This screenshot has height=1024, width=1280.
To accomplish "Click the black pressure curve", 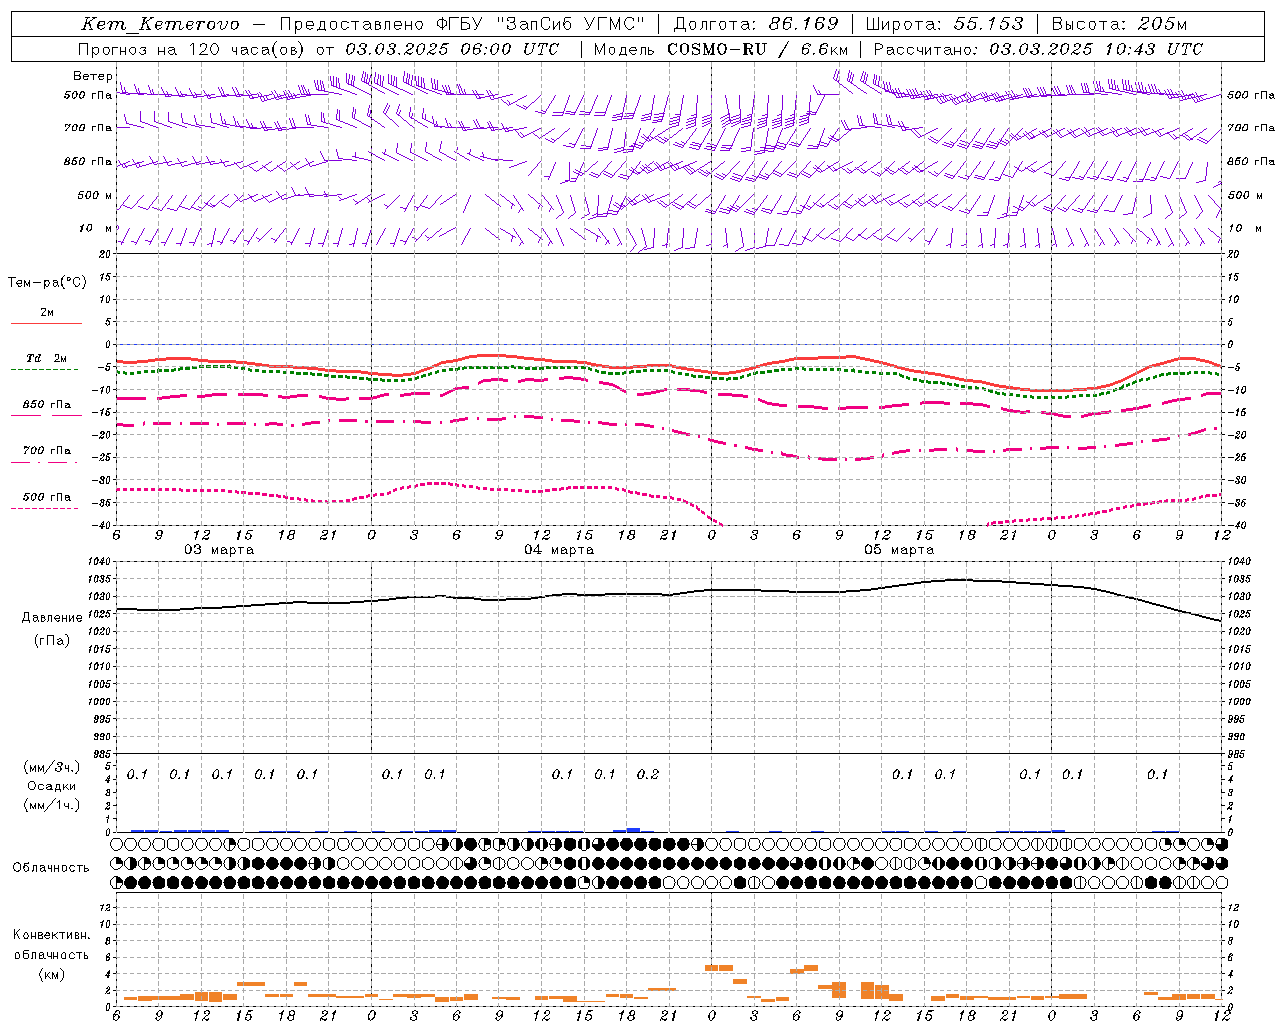I will tap(668, 595).
